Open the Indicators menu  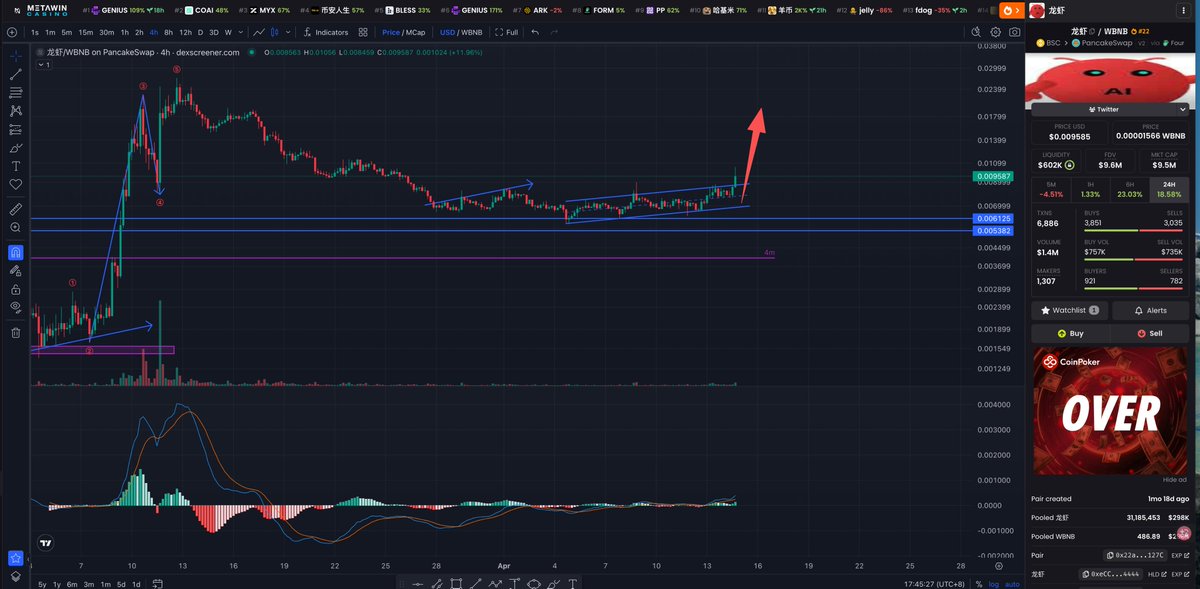click(x=326, y=32)
